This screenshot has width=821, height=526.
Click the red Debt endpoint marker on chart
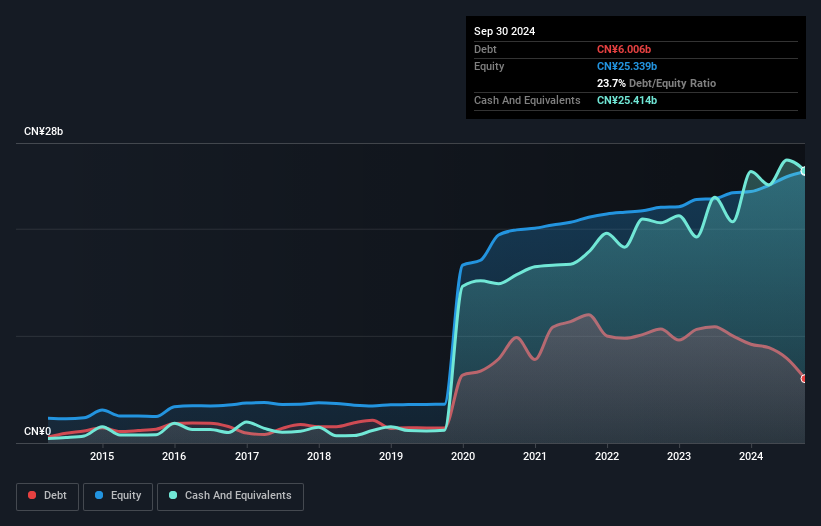[804, 378]
